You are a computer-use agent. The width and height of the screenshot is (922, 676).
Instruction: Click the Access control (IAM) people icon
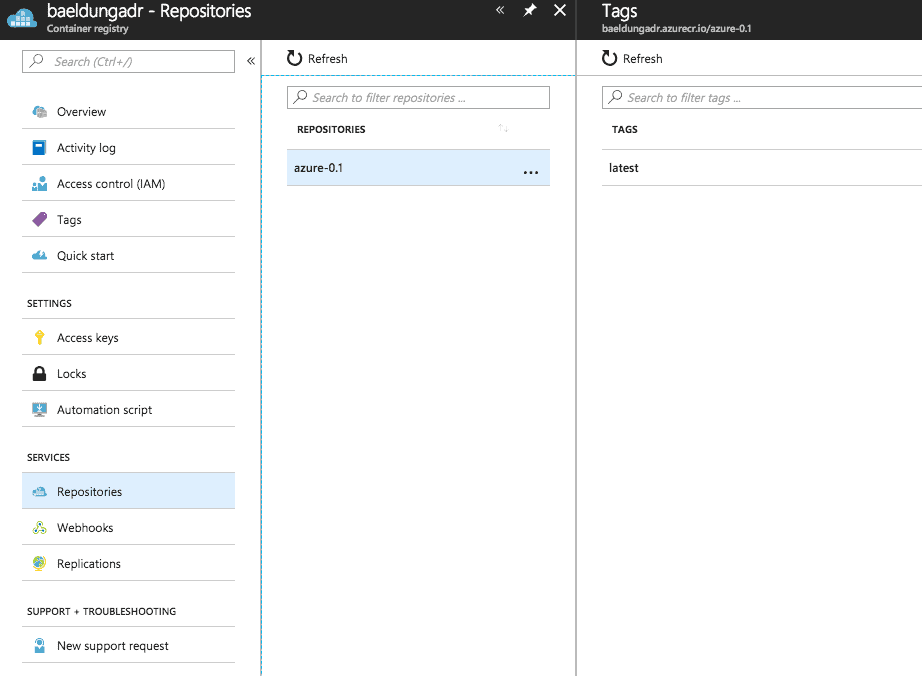click(39, 184)
